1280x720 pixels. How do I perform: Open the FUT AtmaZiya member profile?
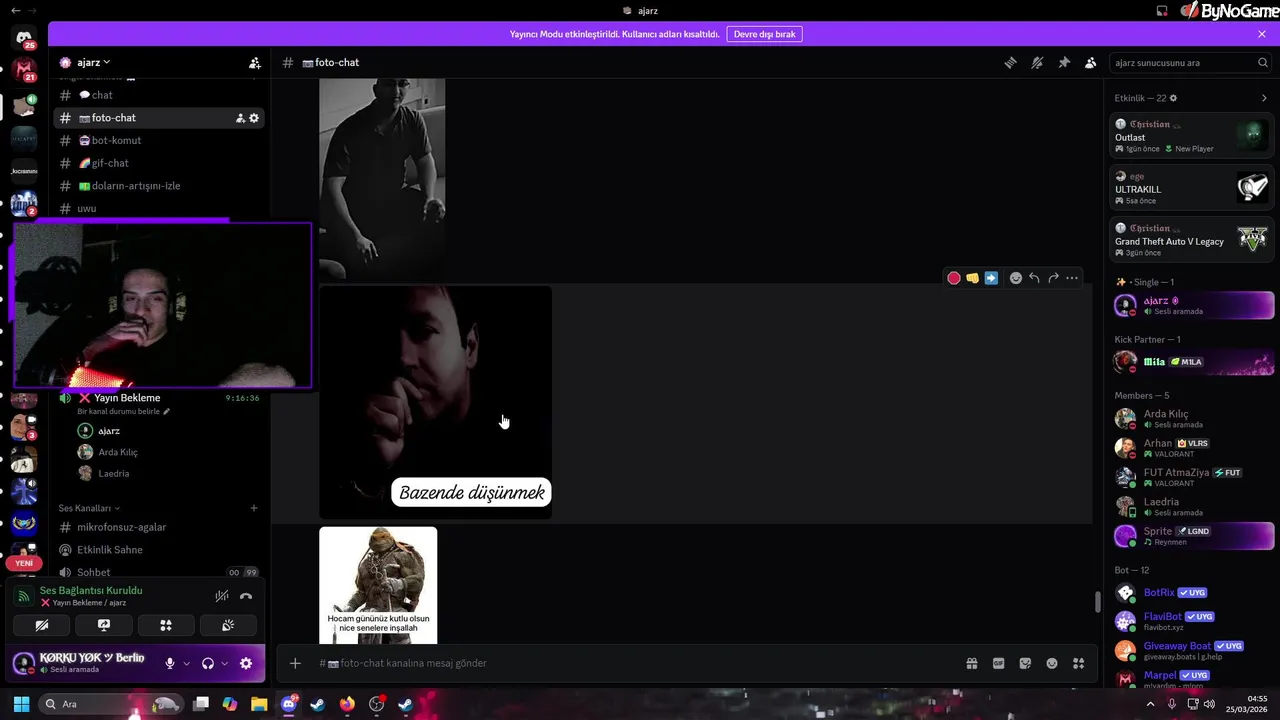1192,477
